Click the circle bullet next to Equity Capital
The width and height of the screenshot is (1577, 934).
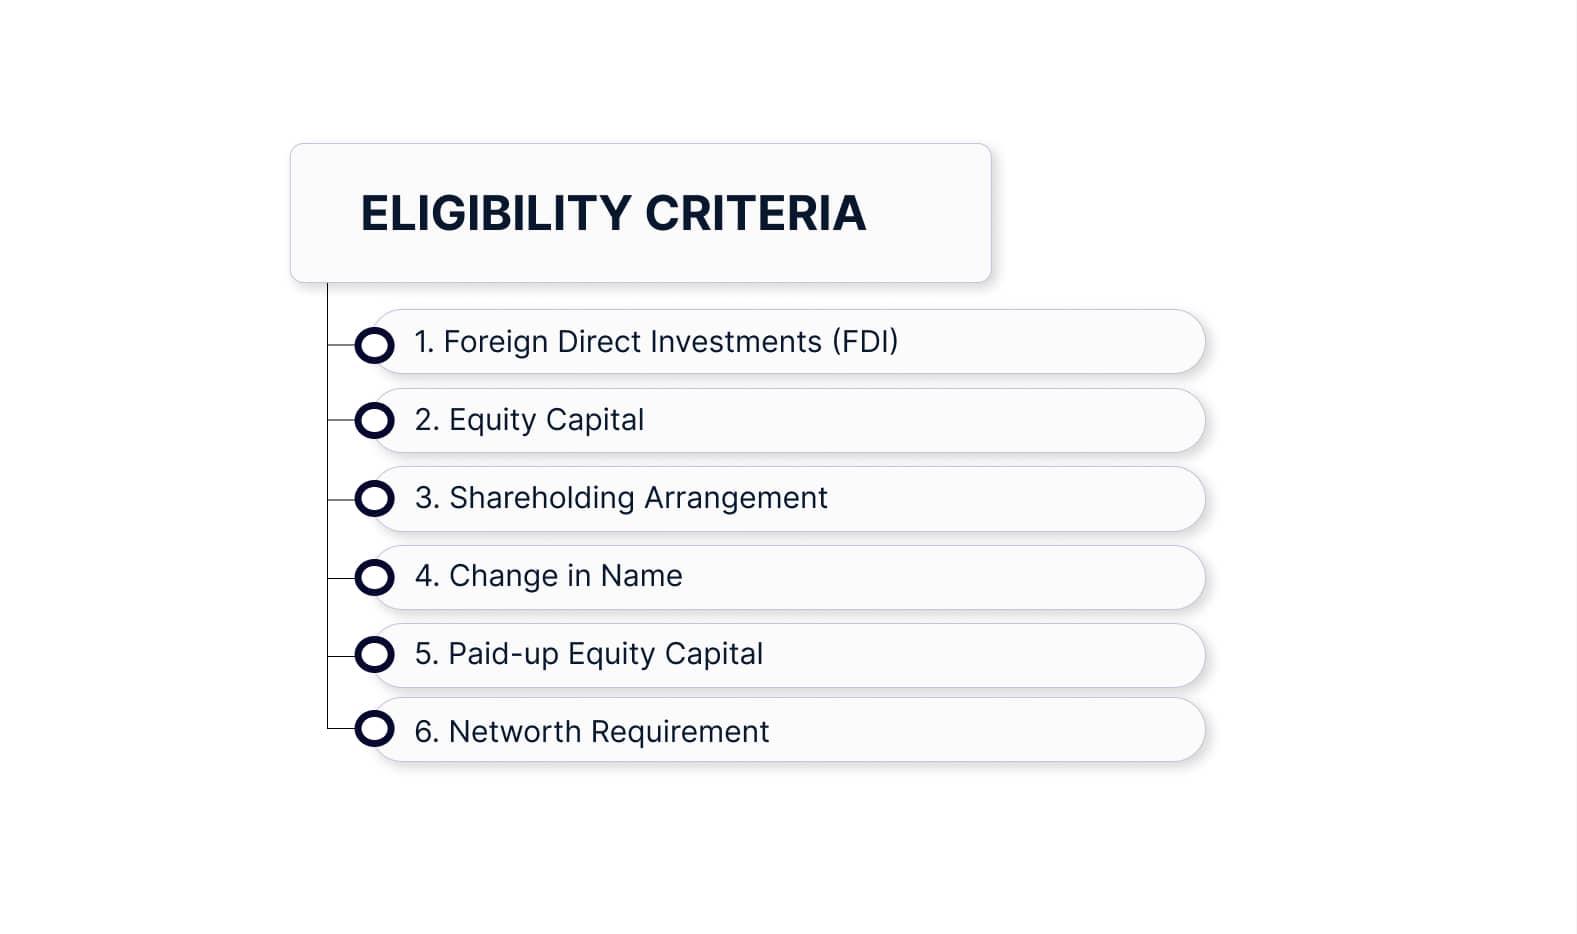[x=375, y=421]
